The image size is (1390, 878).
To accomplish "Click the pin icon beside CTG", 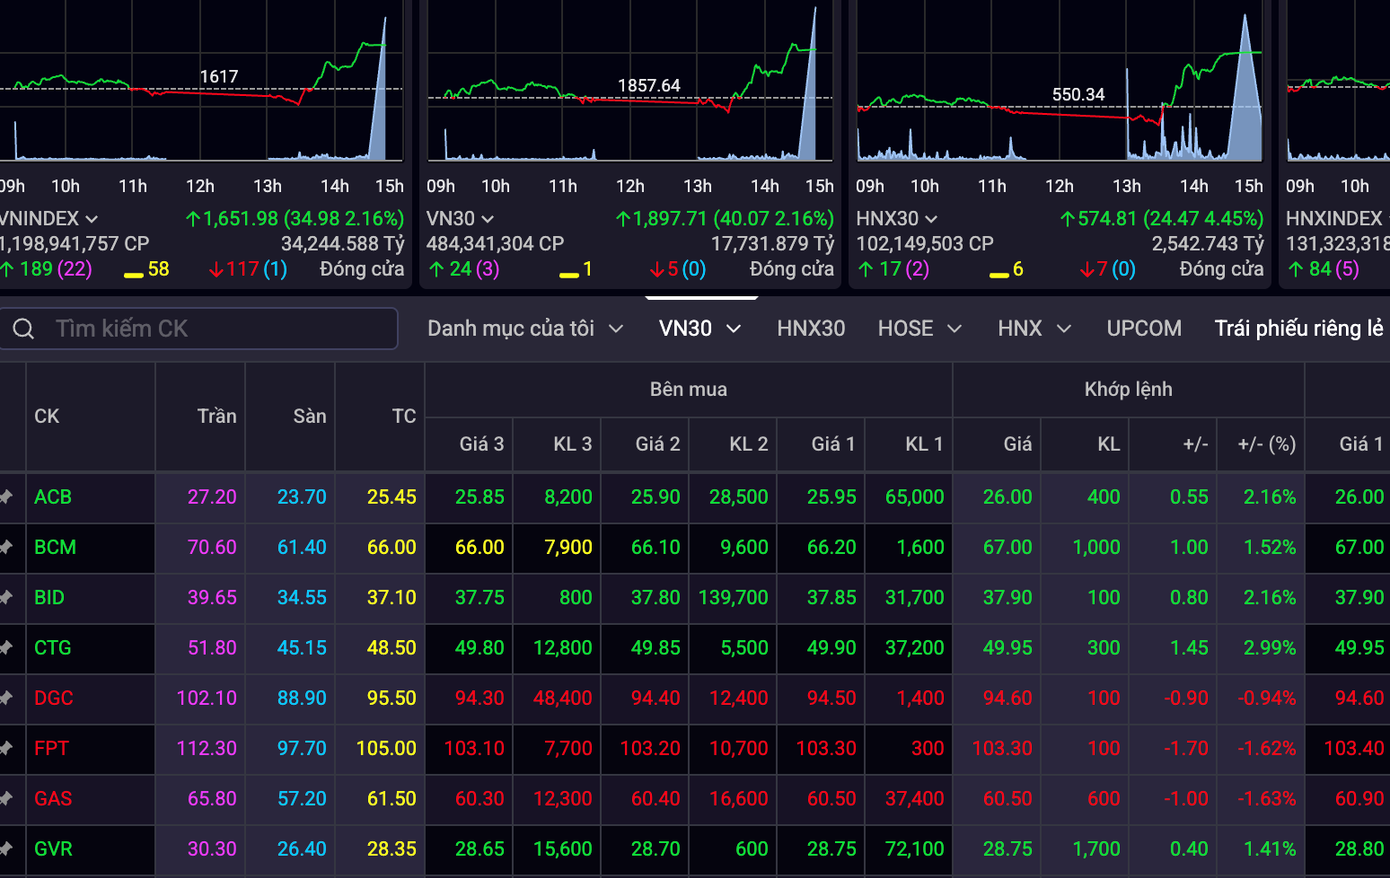I will [x=7, y=648].
